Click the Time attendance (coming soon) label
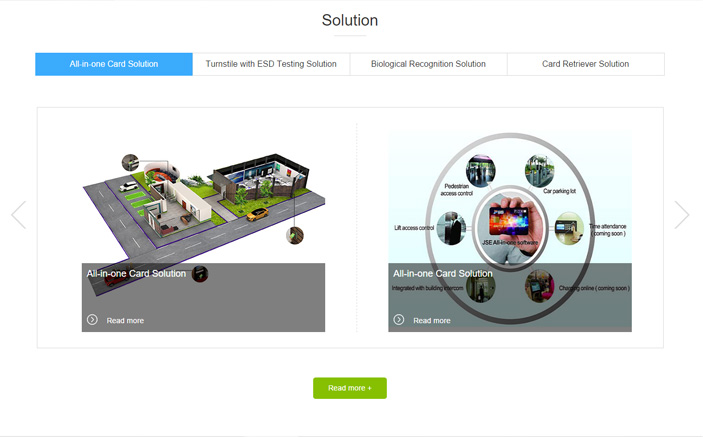This screenshot has height=437, width=703. click(x=608, y=230)
